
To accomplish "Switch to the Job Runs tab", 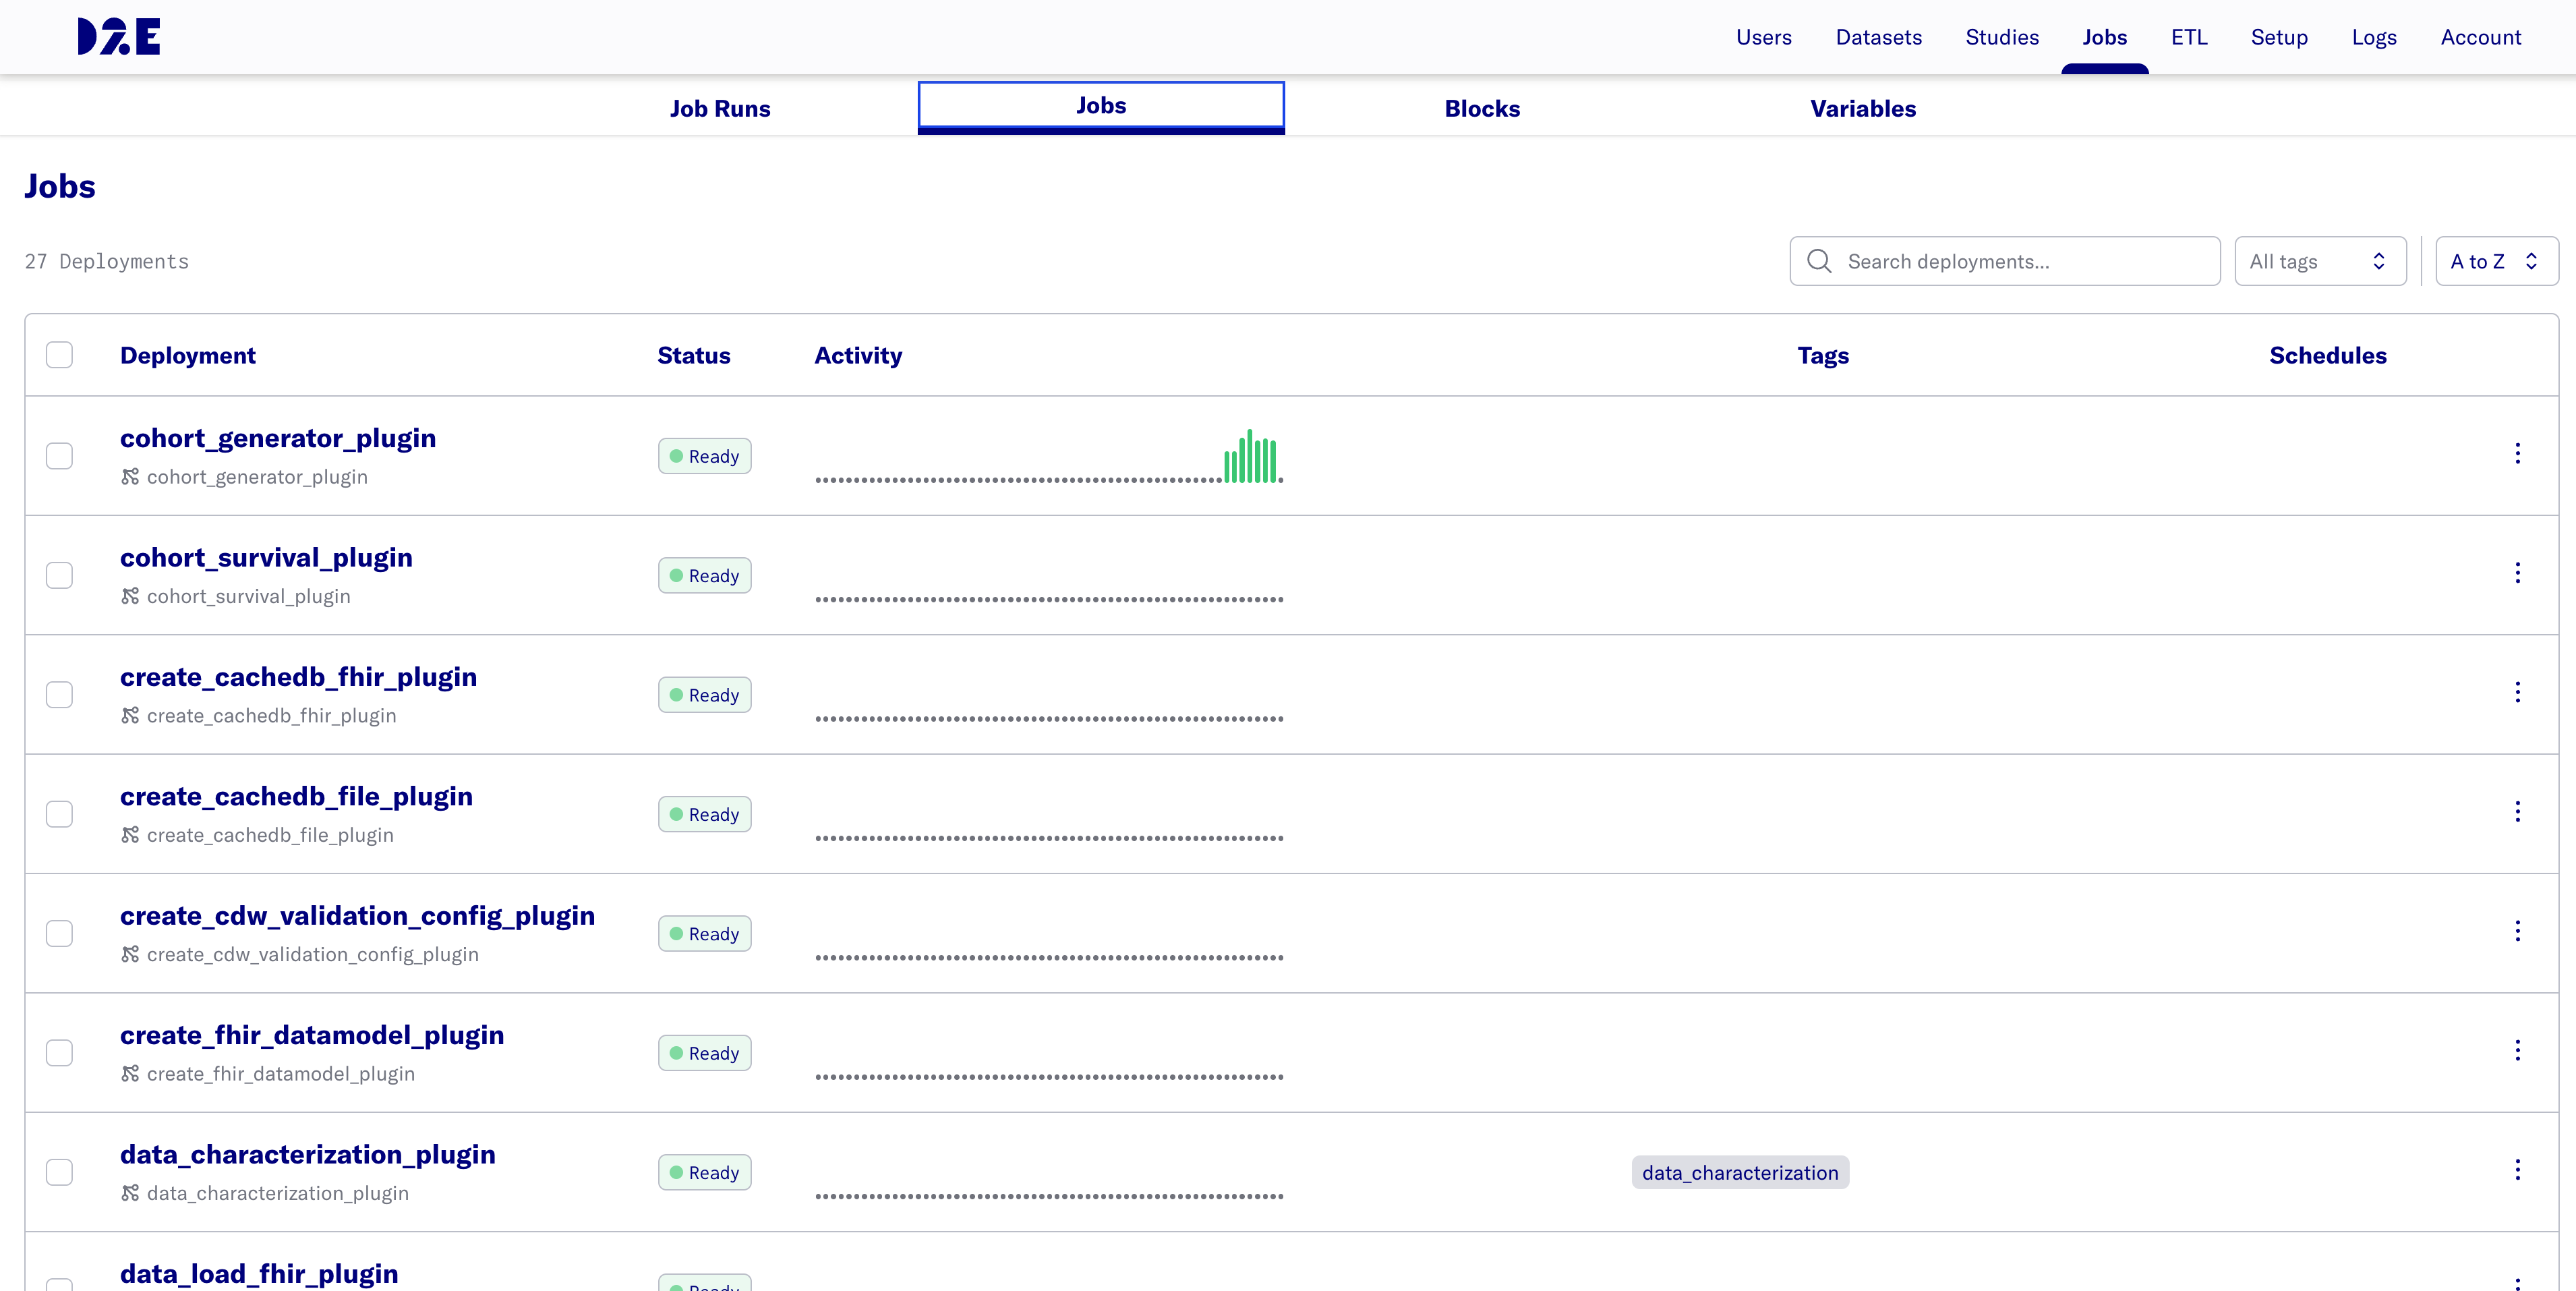I will click(x=719, y=108).
